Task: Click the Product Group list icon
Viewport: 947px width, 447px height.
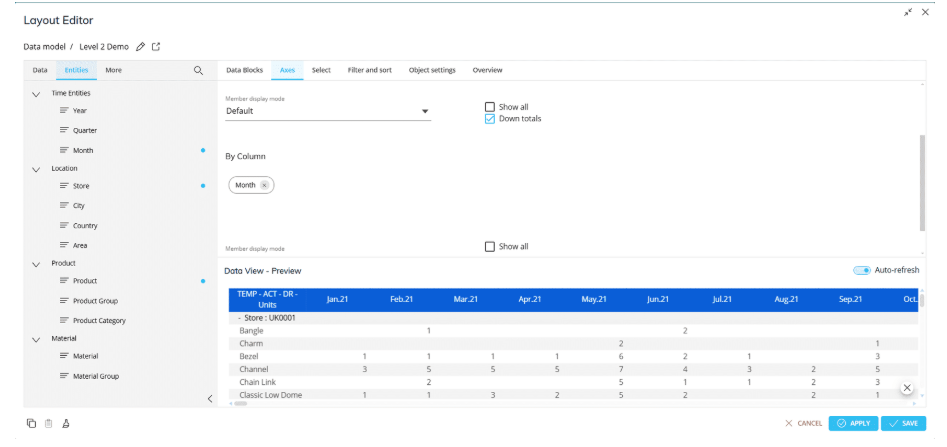Action: click(63, 300)
